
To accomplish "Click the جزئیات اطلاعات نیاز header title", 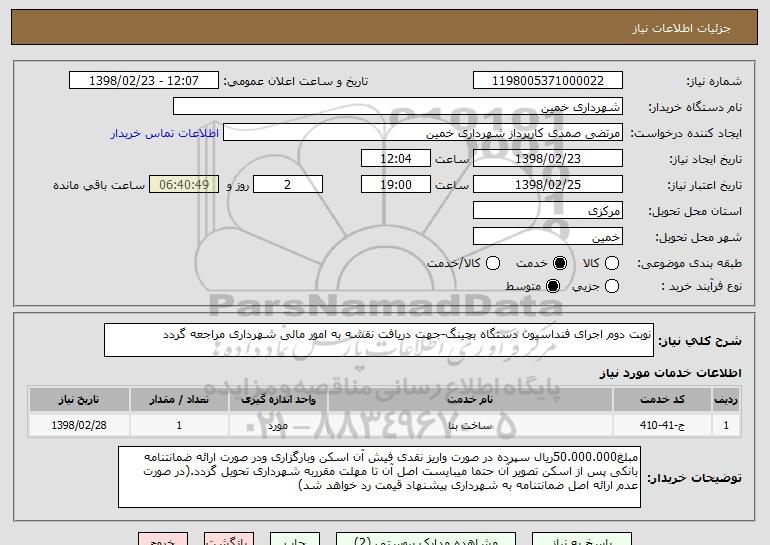I will click(681, 28).
